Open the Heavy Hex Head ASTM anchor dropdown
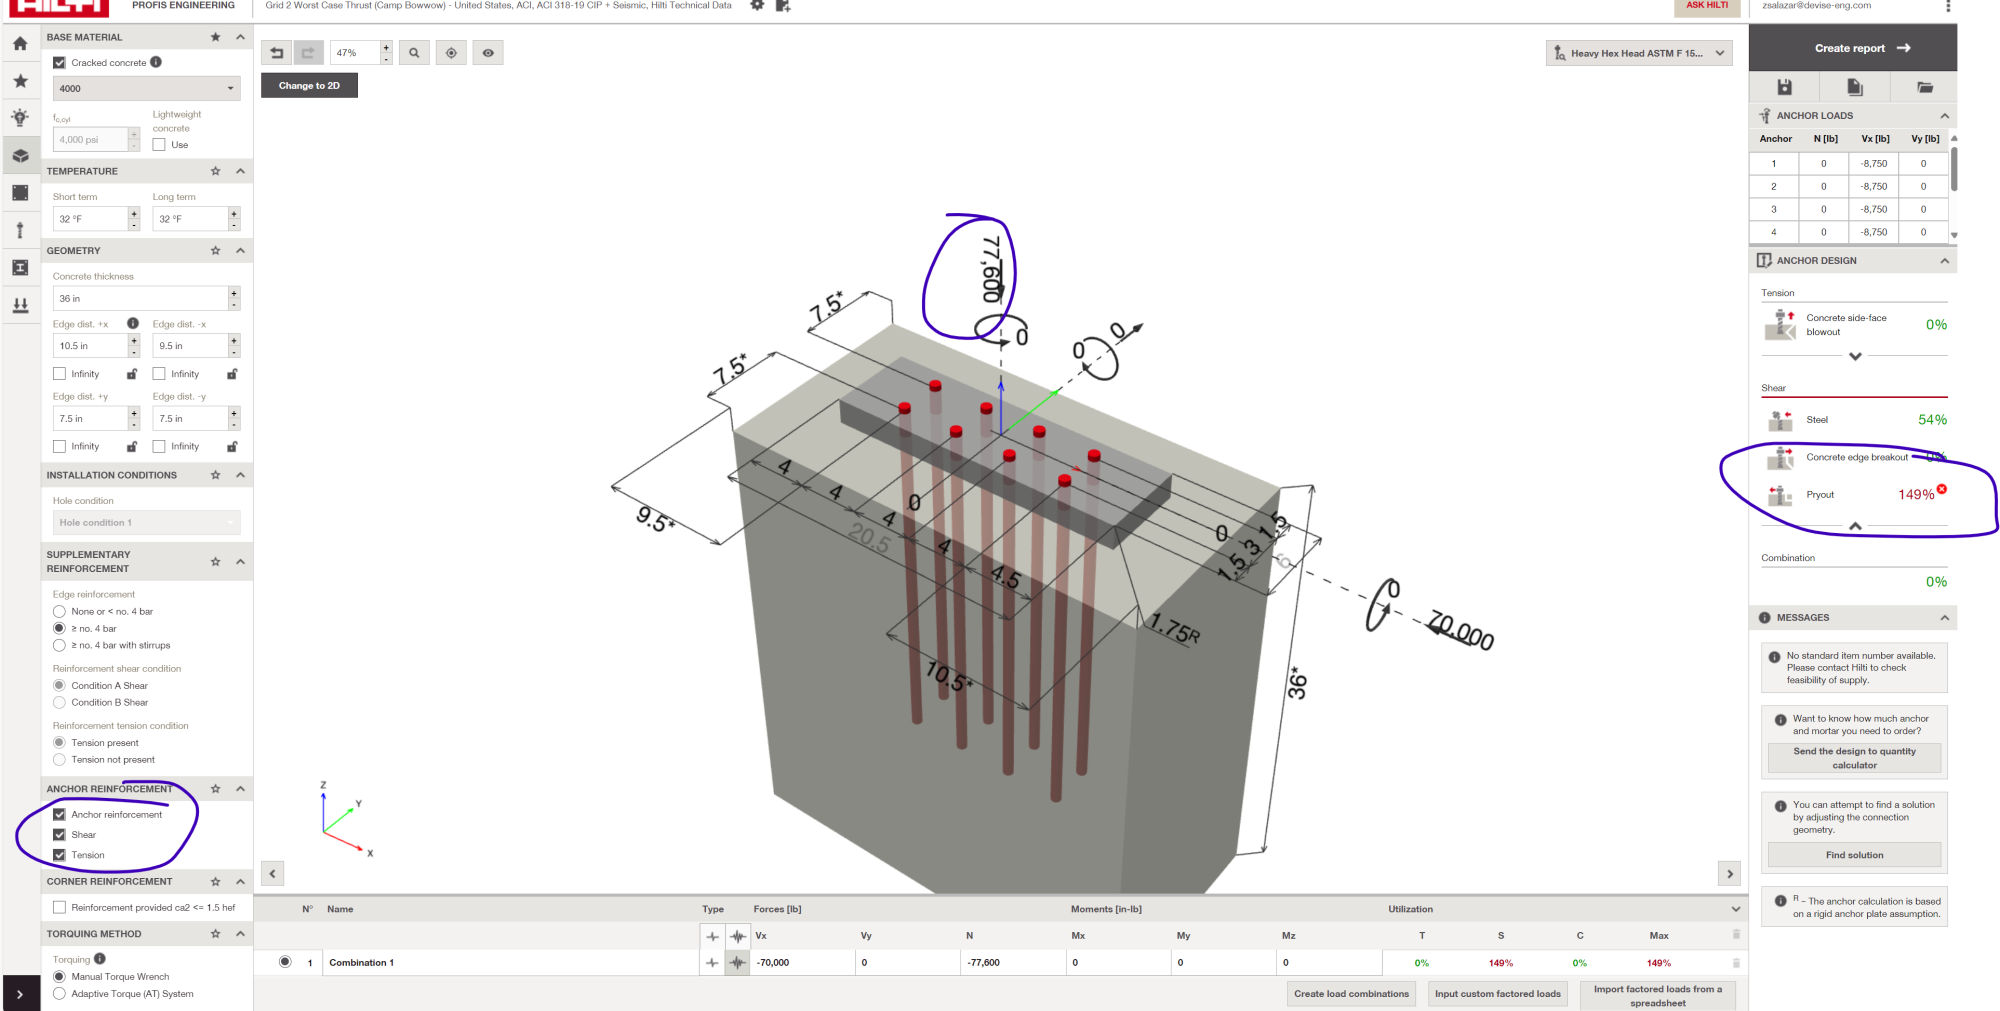 click(1638, 52)
